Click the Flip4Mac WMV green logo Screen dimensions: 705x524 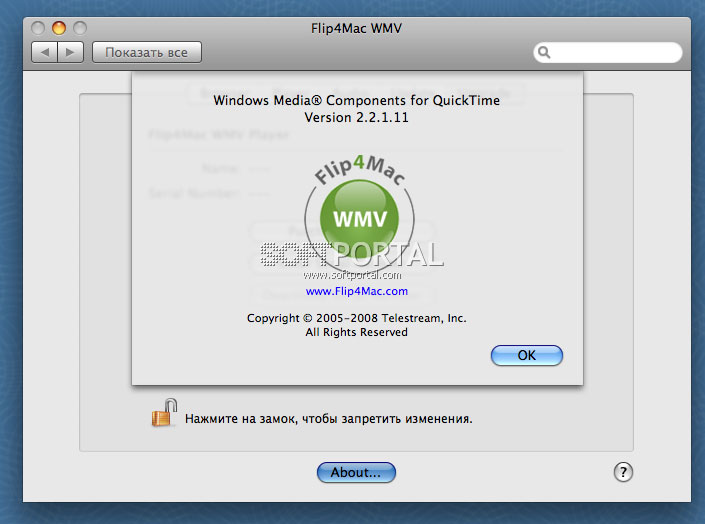coord(359,215)
